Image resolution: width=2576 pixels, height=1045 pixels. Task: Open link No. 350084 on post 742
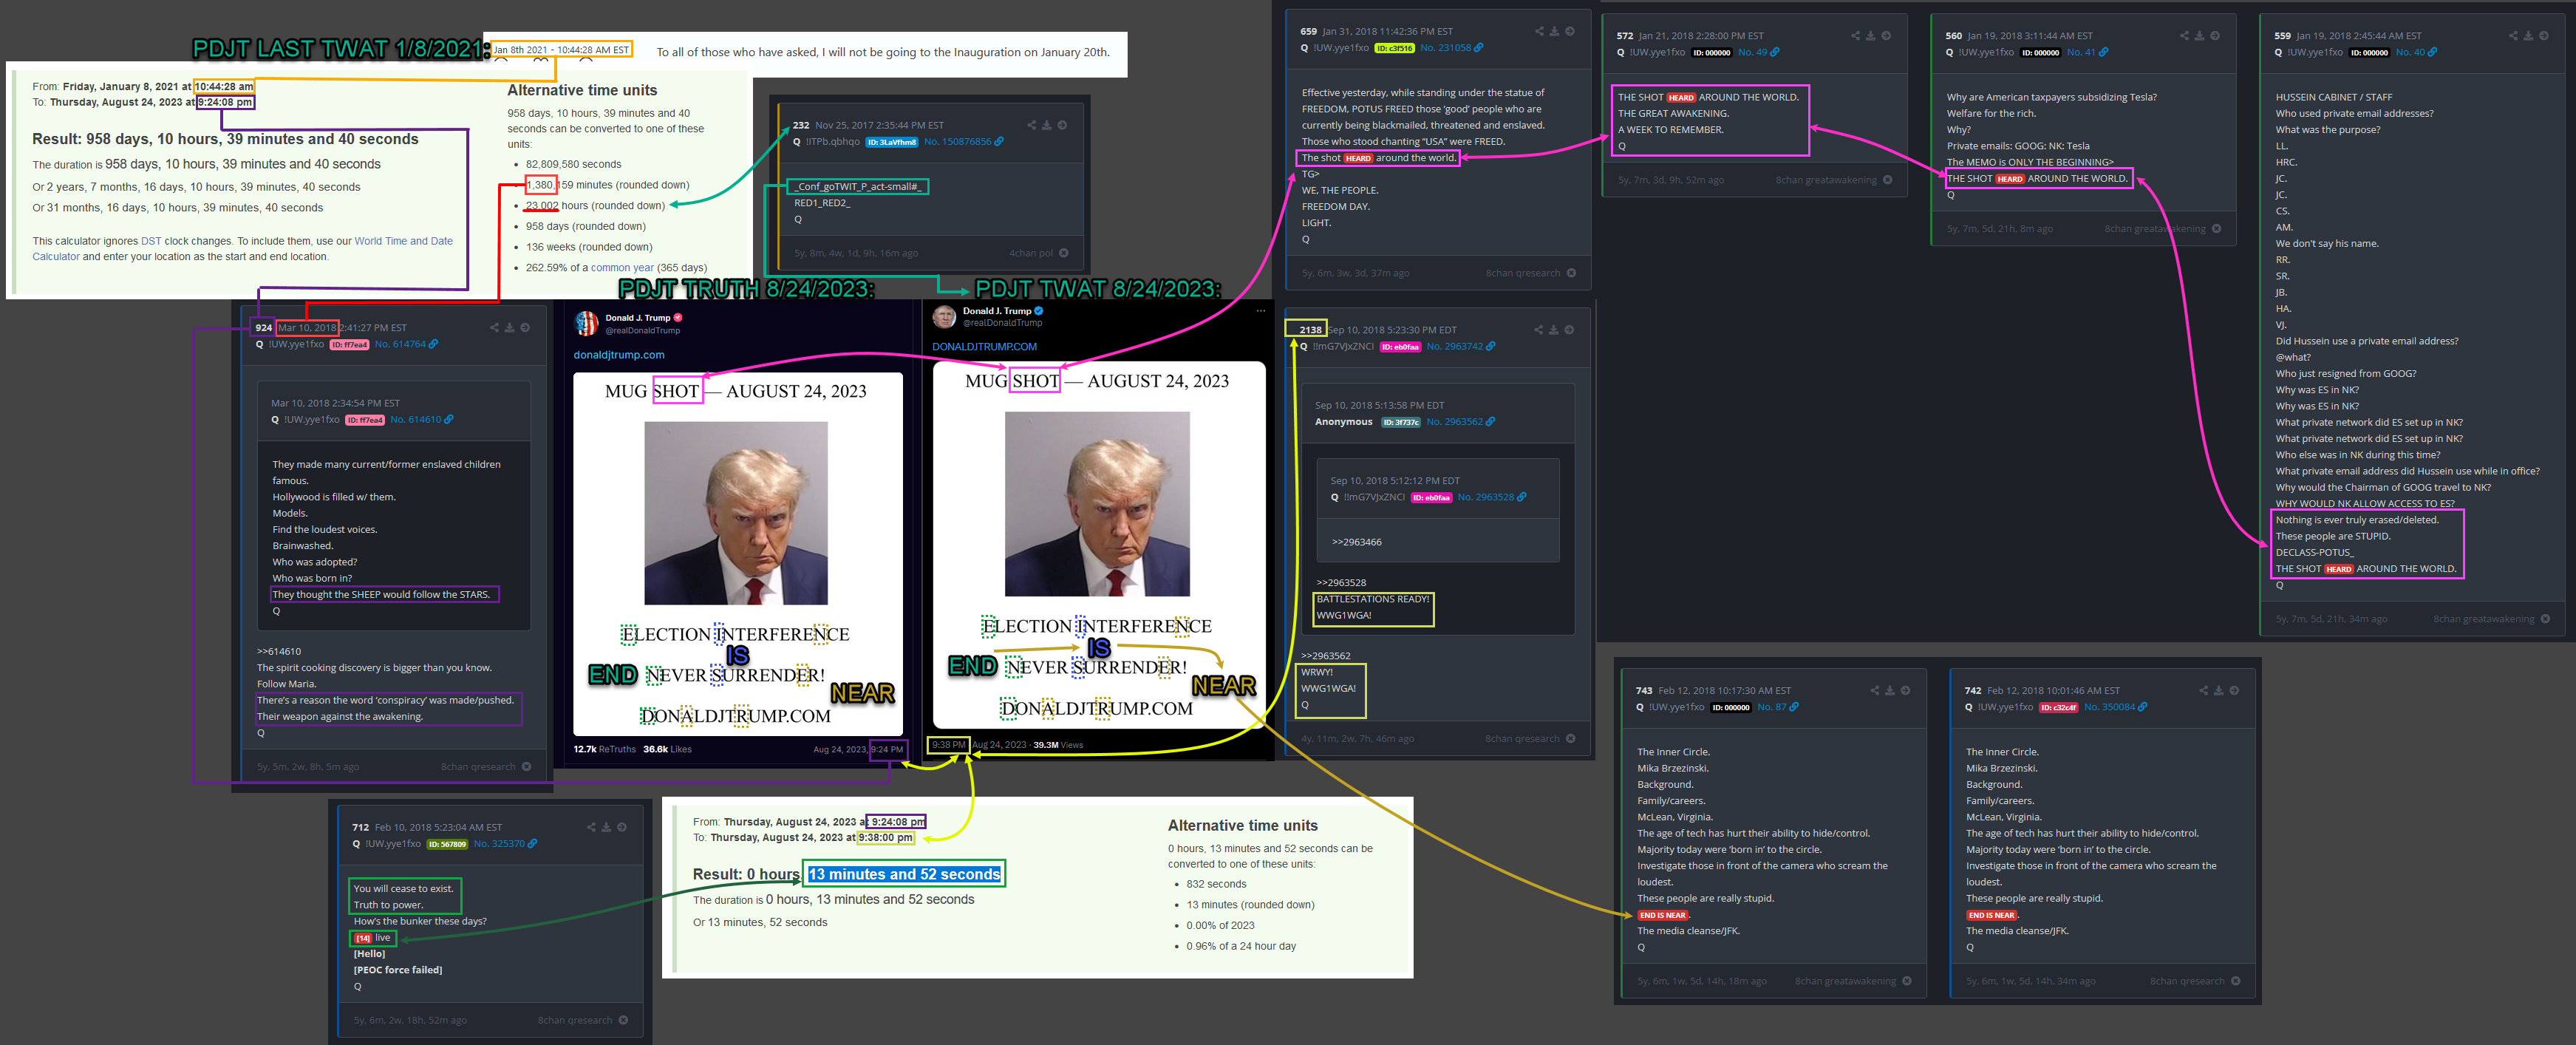click(x=2116, y=708)
